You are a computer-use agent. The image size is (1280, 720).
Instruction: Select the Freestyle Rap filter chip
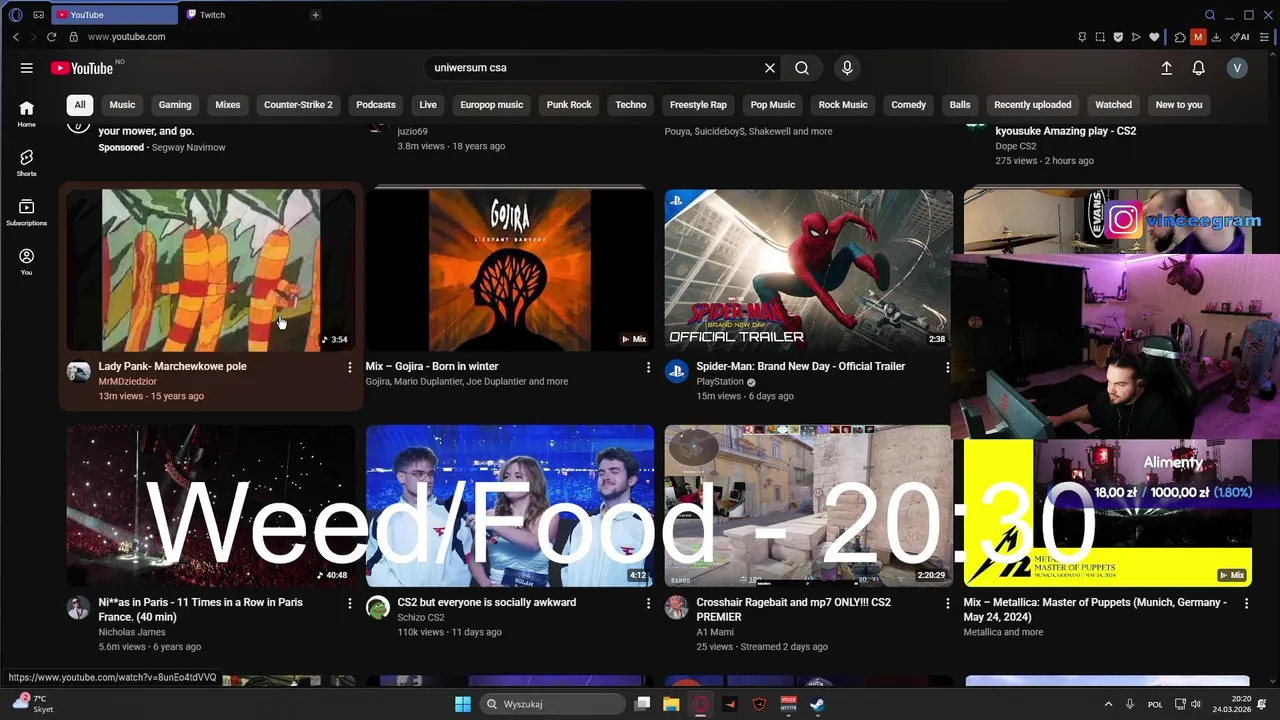point(698,104)
